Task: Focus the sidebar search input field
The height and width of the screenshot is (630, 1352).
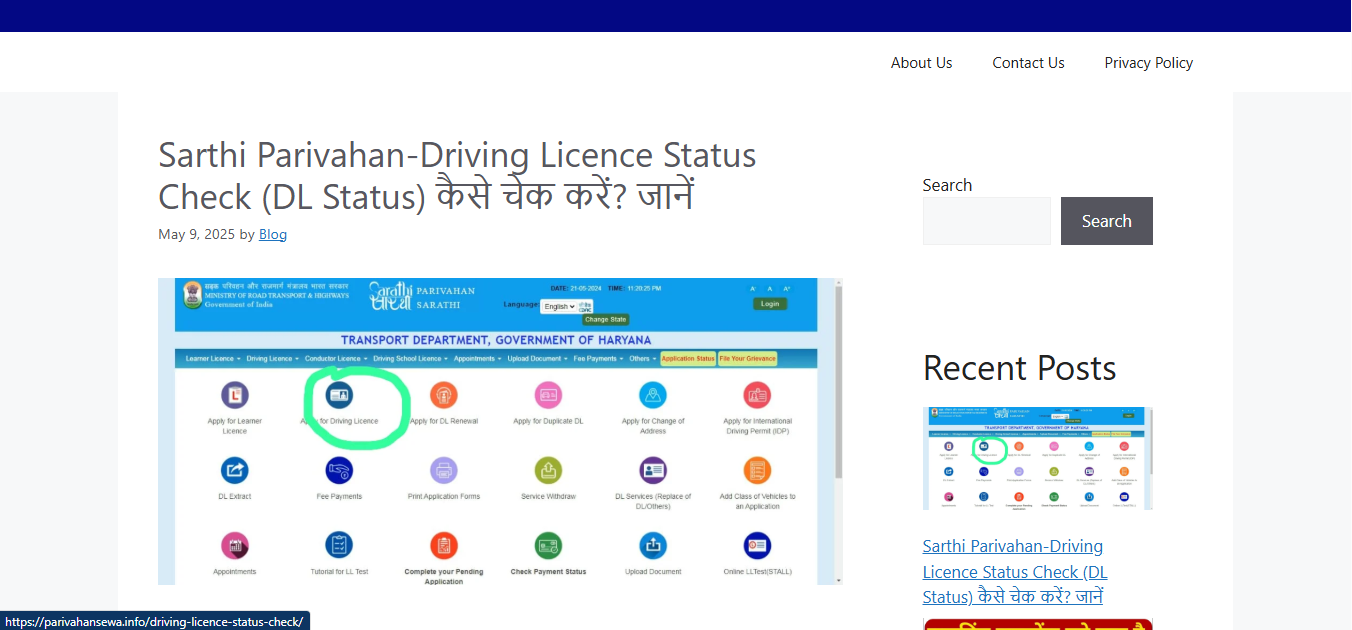Action: 987,221
